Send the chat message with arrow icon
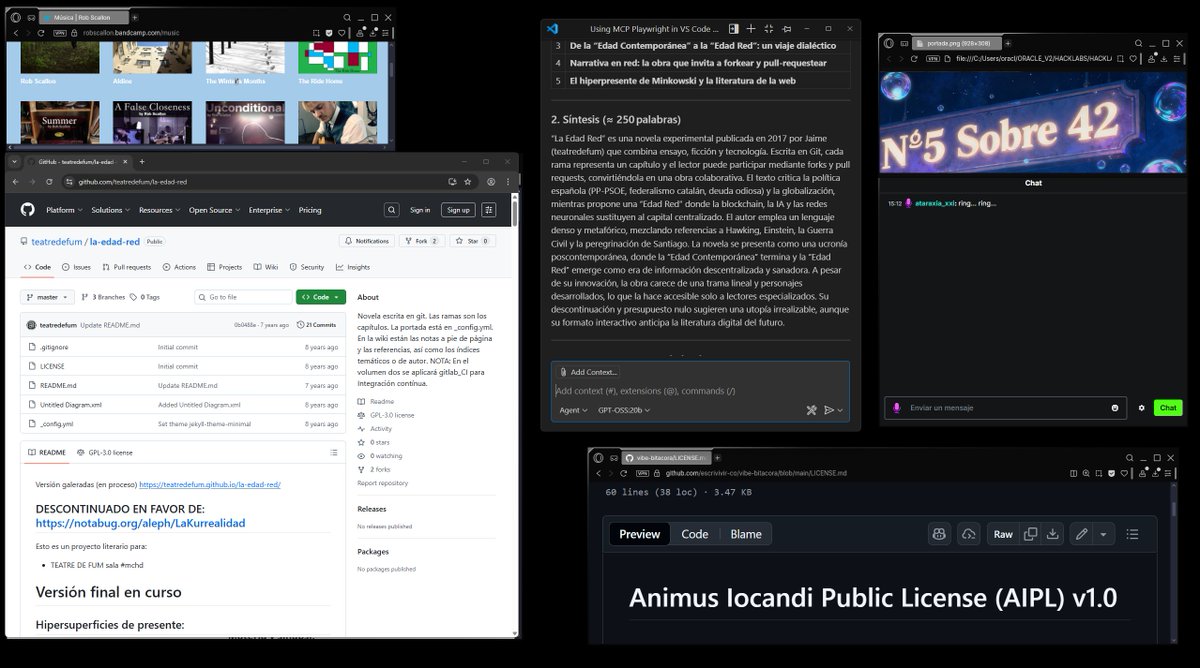The height and width of the screenshot is (668, 1200). 829,410
